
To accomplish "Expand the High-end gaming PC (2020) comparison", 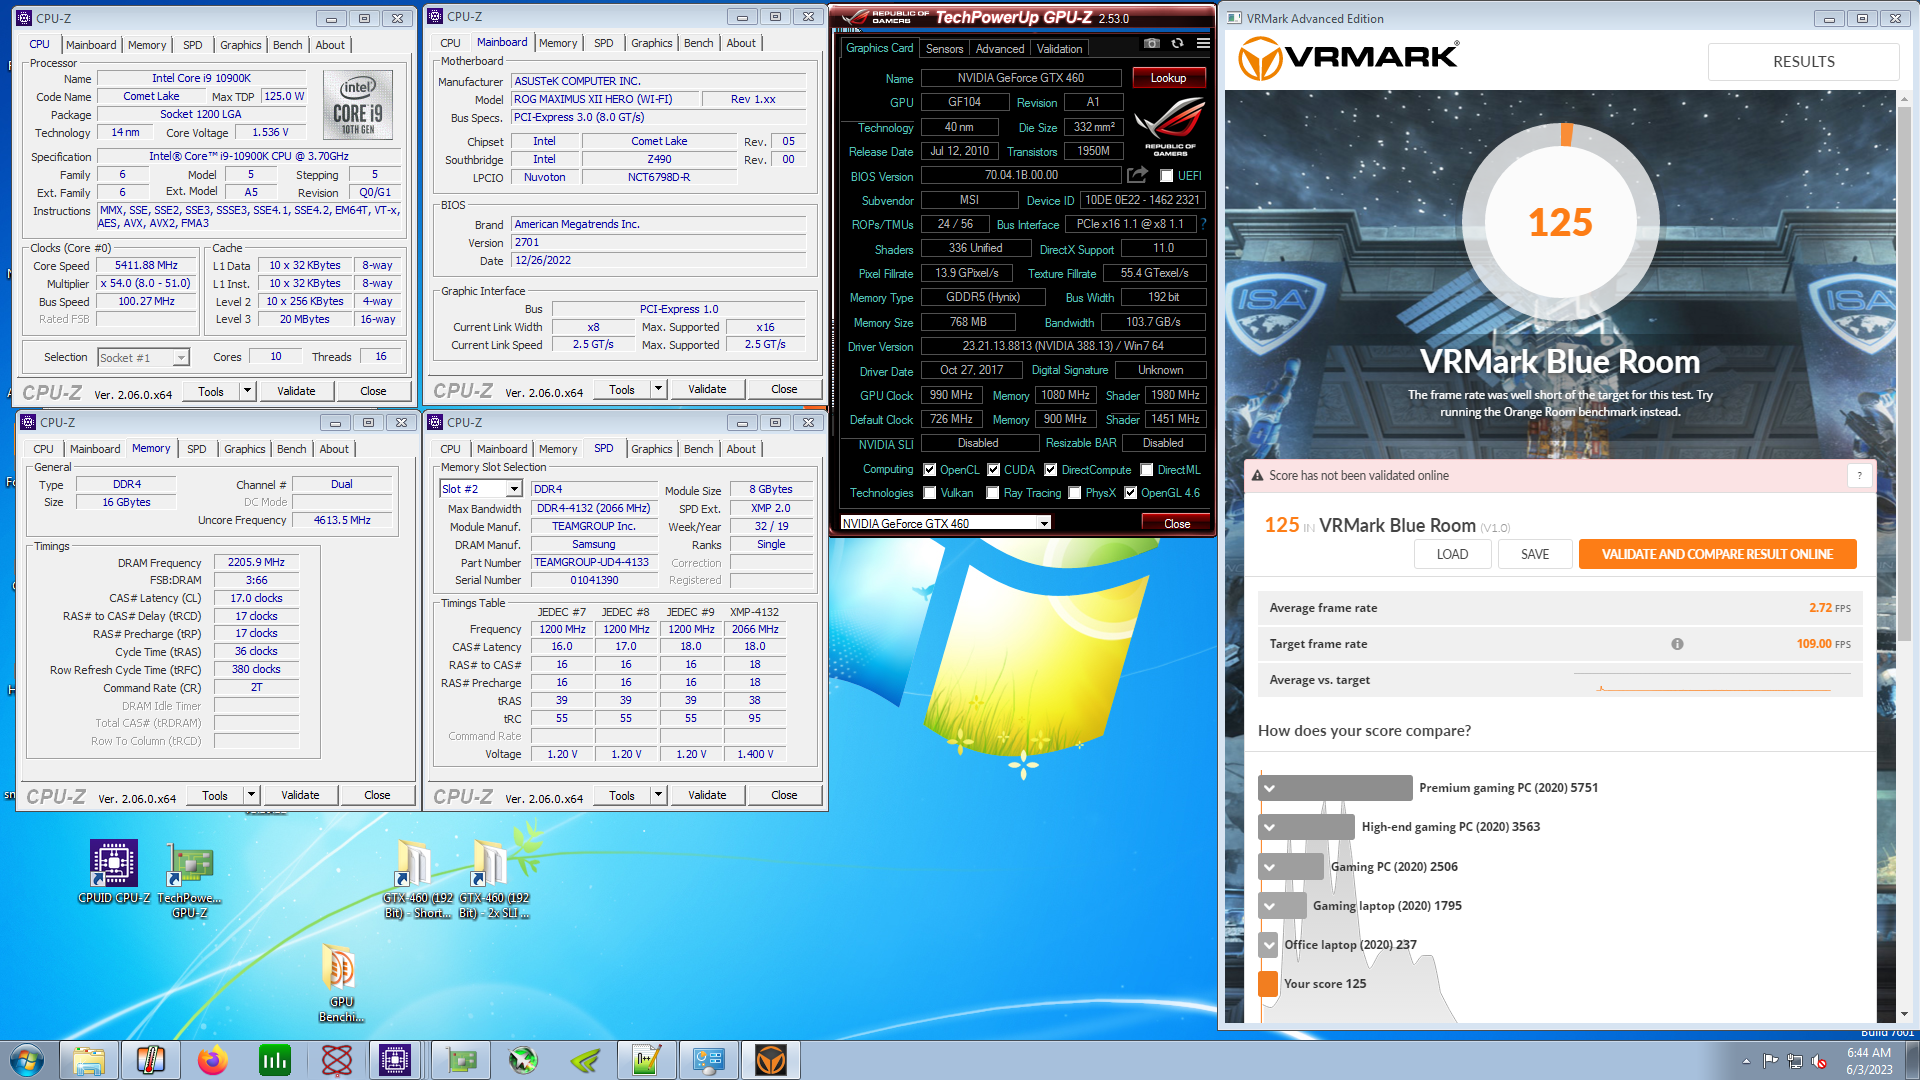I will (1270, 827).
